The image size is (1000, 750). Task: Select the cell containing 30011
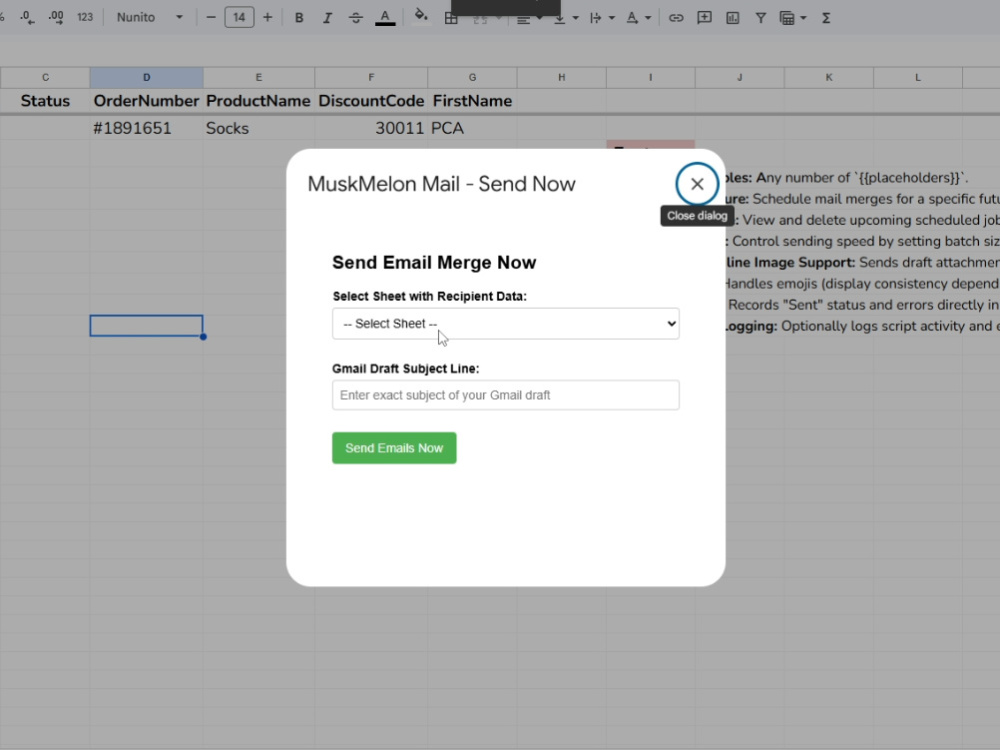[x=371, y=128]
